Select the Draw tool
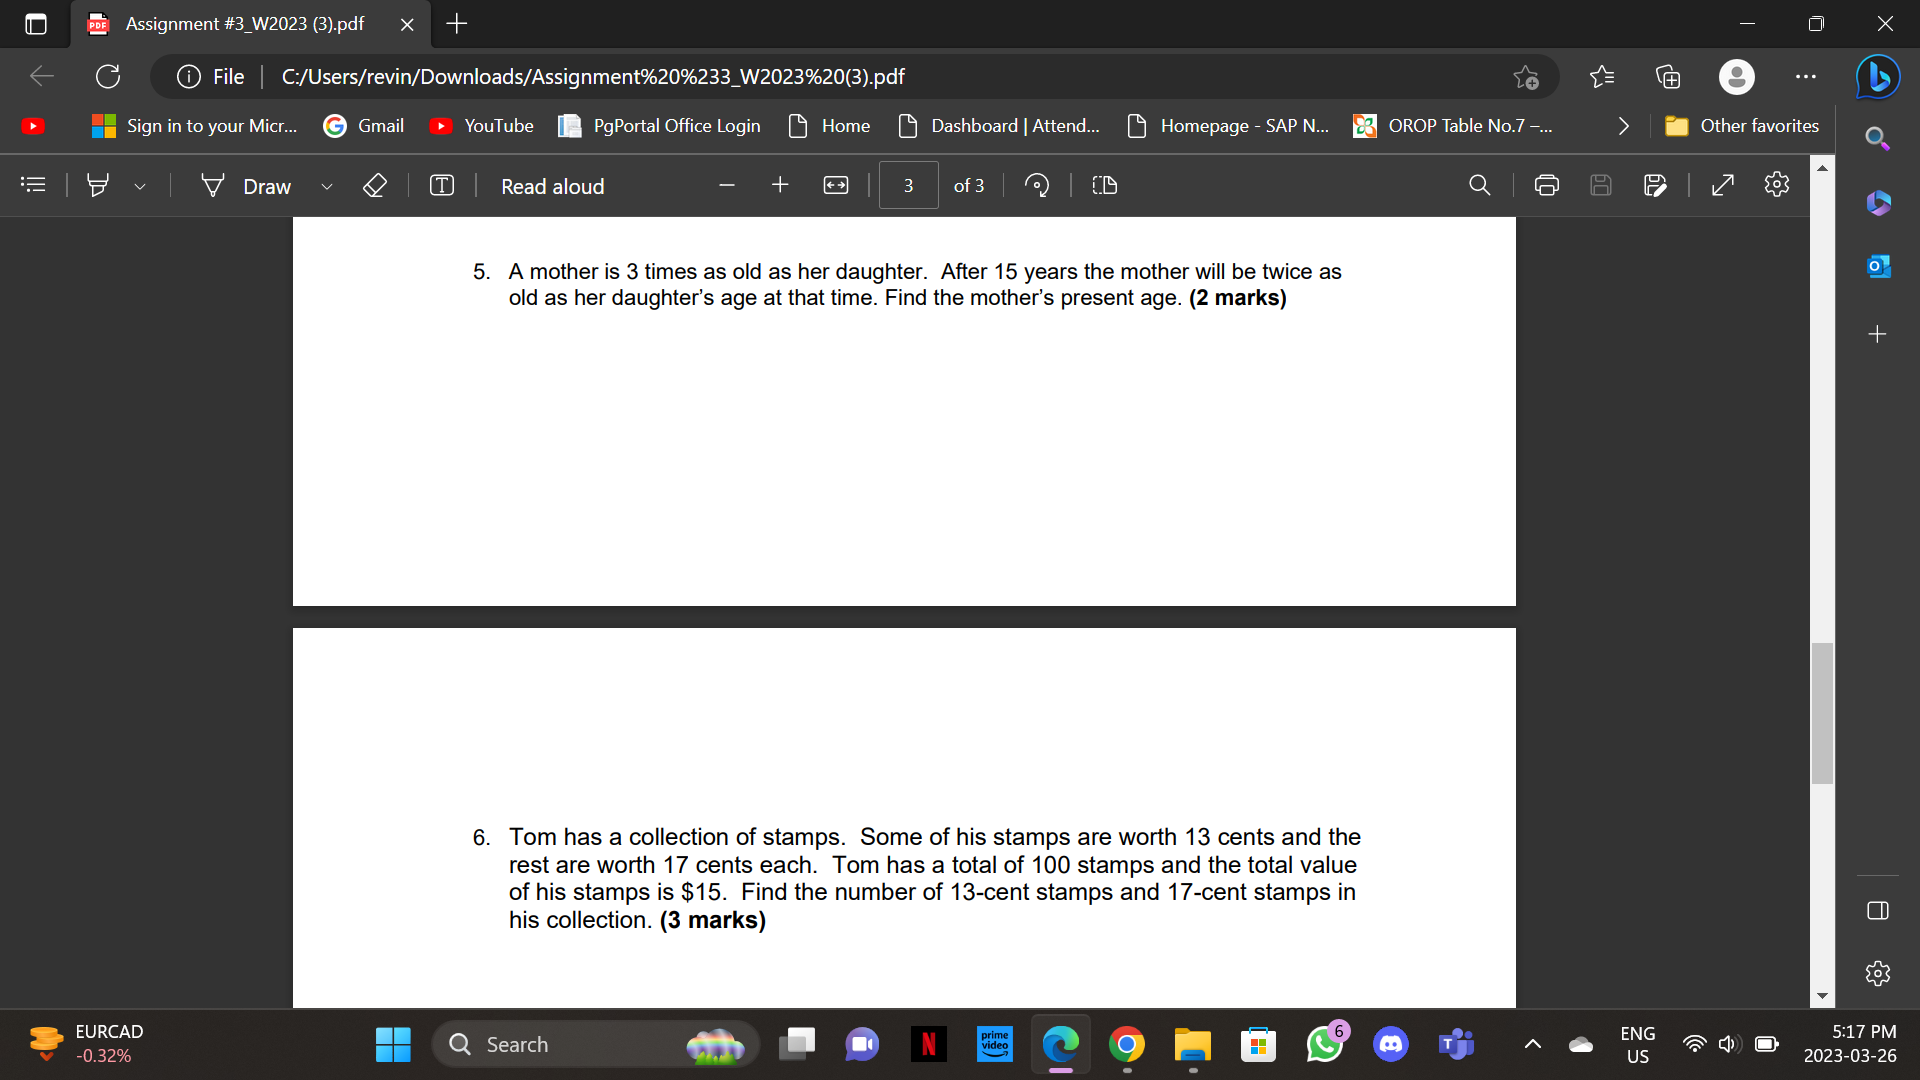1920x1080 pixels. (x=244, y=186)
